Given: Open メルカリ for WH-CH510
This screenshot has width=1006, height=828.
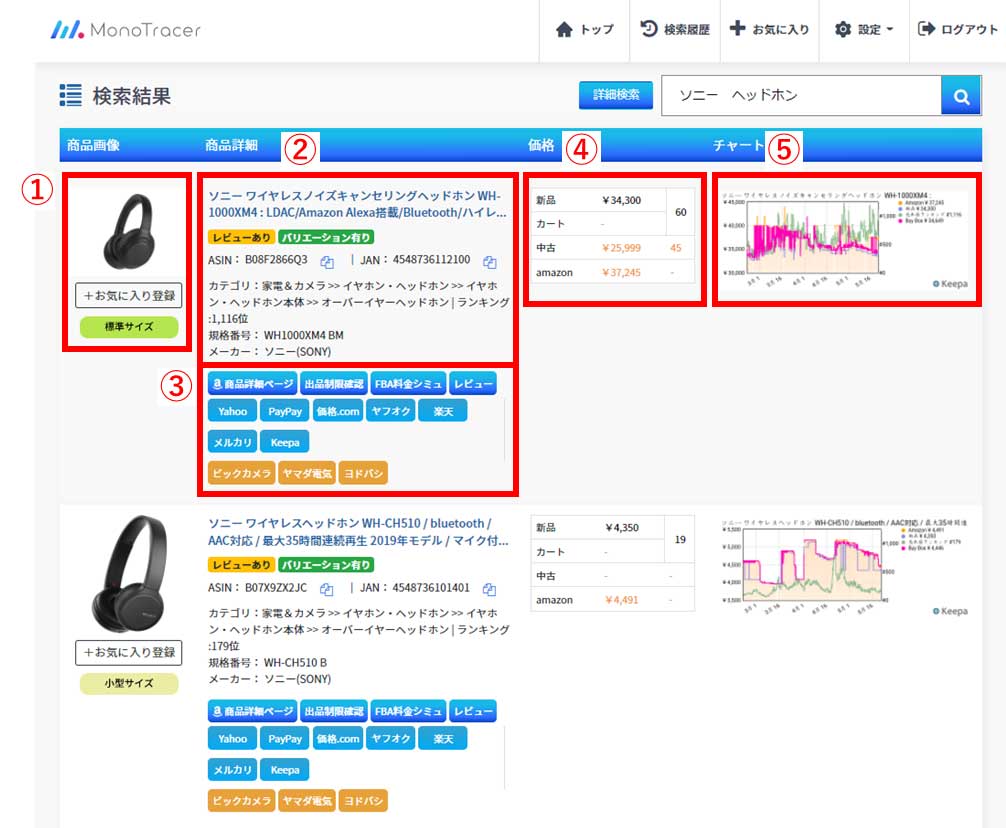Looking at the screenshot, I should 232,769.
